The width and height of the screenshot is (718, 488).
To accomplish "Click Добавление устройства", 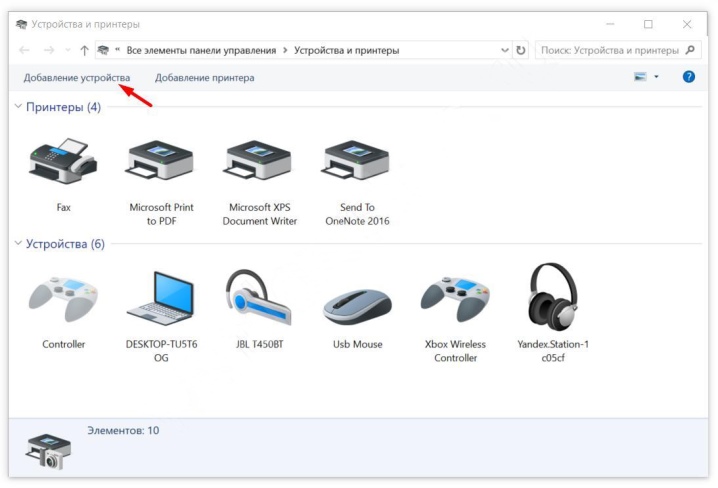I will (x=77, y=78).
